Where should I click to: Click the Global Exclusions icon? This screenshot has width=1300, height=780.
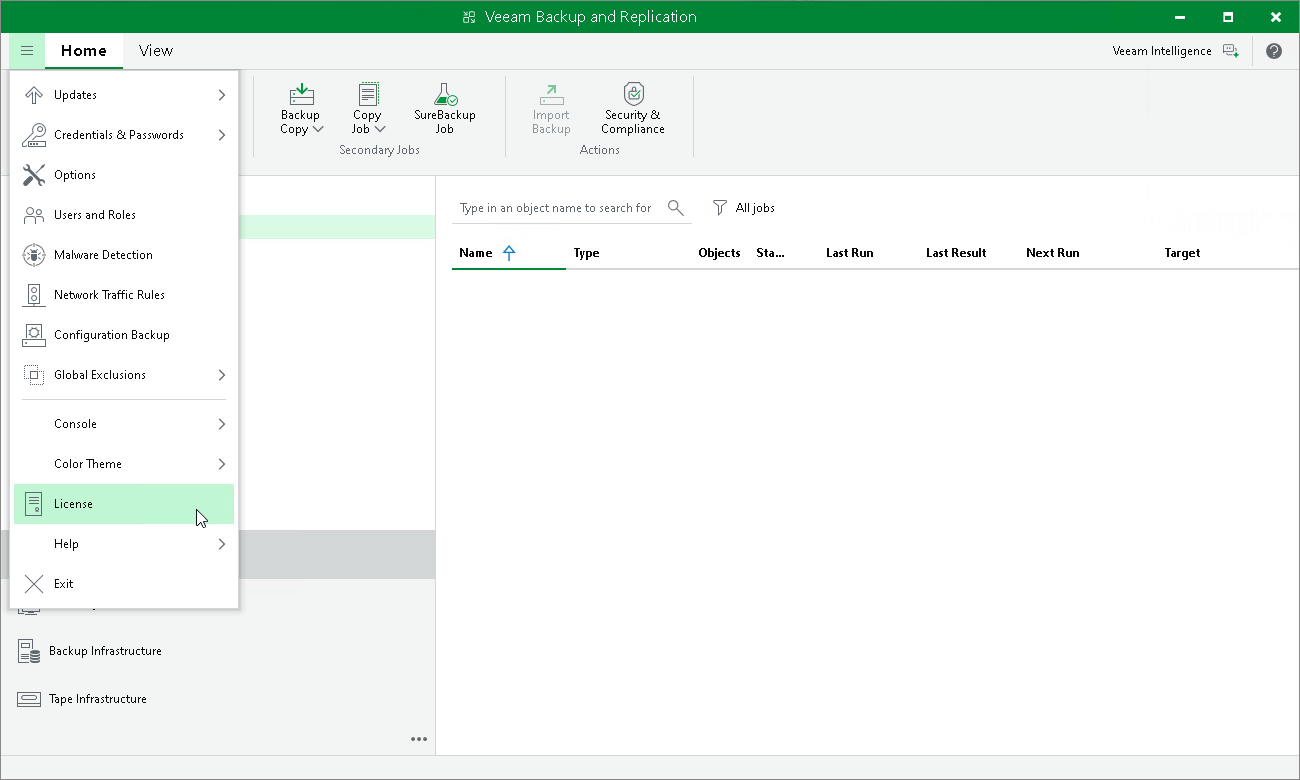tap(34, 375)
